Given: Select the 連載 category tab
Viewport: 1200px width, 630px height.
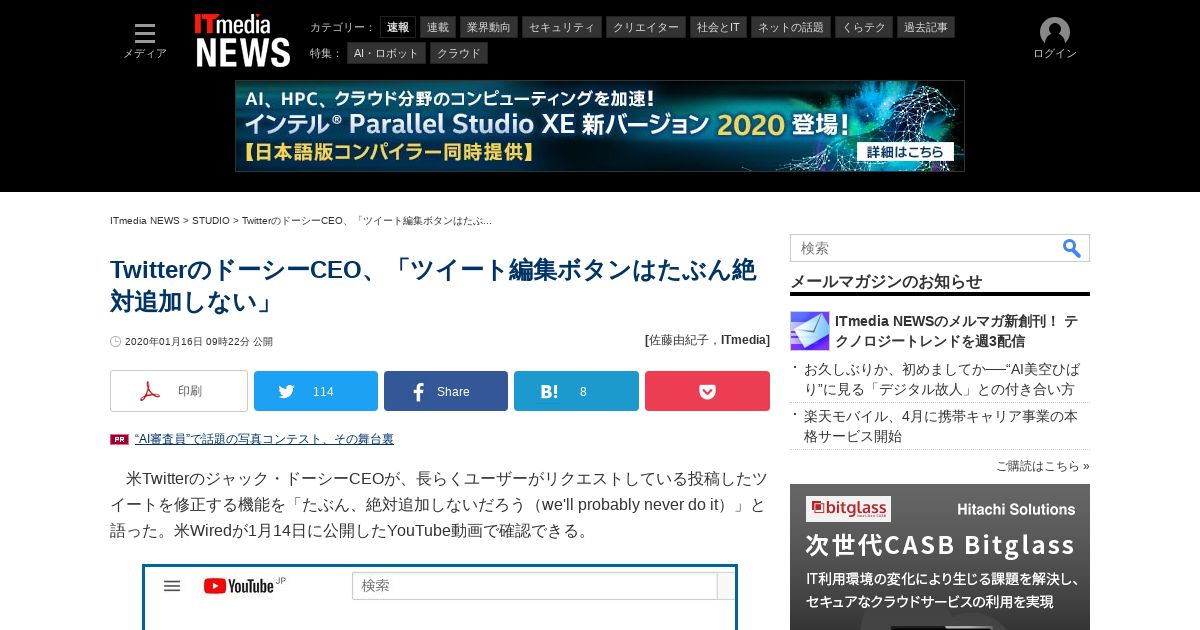Looking at the screenshot, I should 438,27.
